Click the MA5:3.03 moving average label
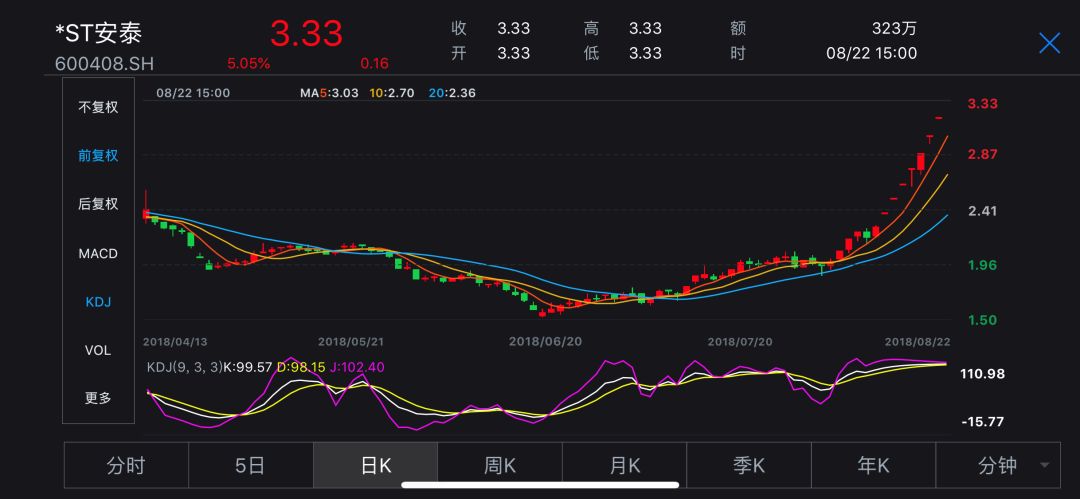The width and height of the screenshot is (1080, 499). [329, 93]
